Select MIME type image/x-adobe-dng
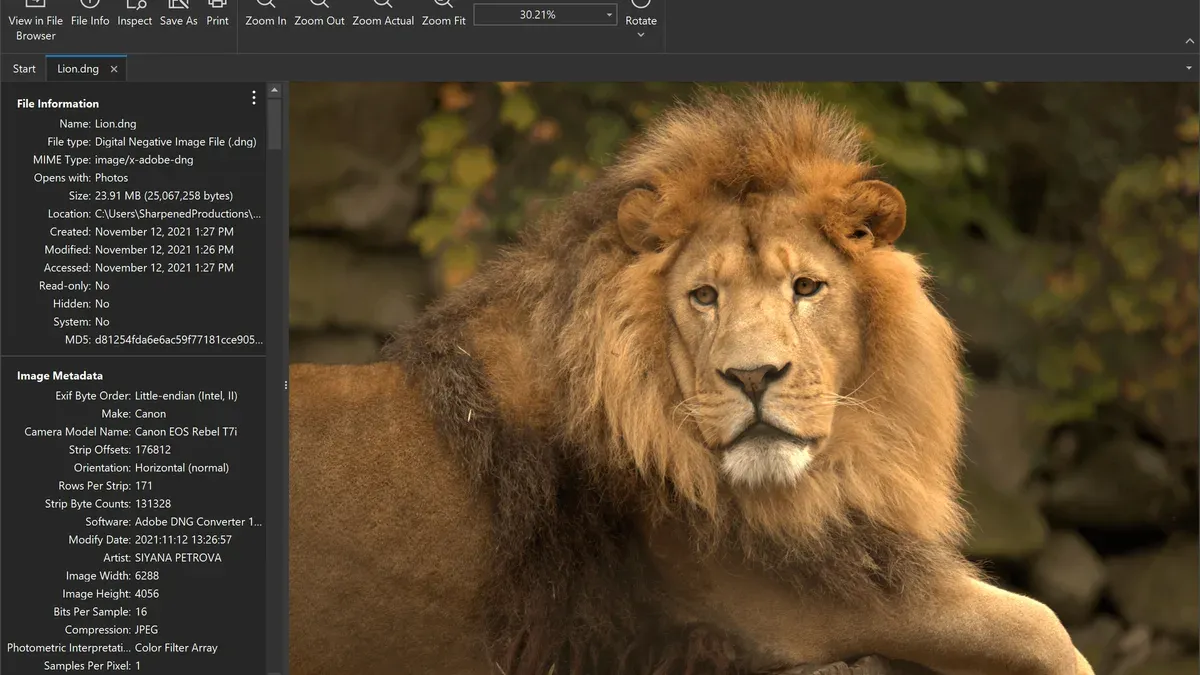Image resolution: width=1200 pixels, height=675 pixels. point(144,160)
